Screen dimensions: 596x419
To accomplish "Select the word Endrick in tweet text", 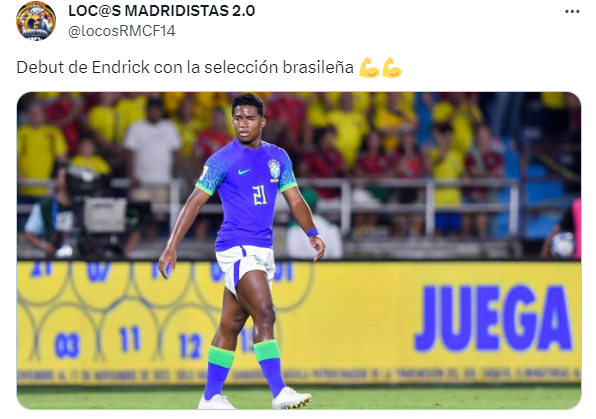I will [x=121, y=67].
